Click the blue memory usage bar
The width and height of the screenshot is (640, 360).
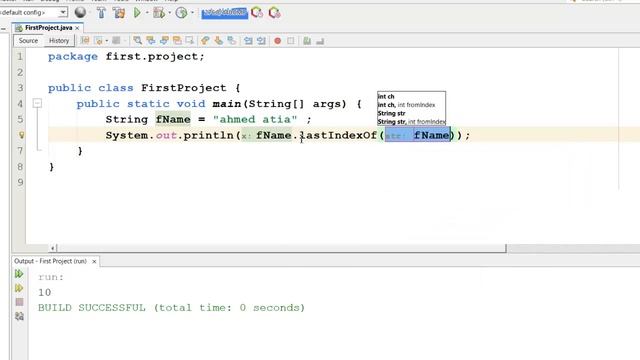[224, 13]
